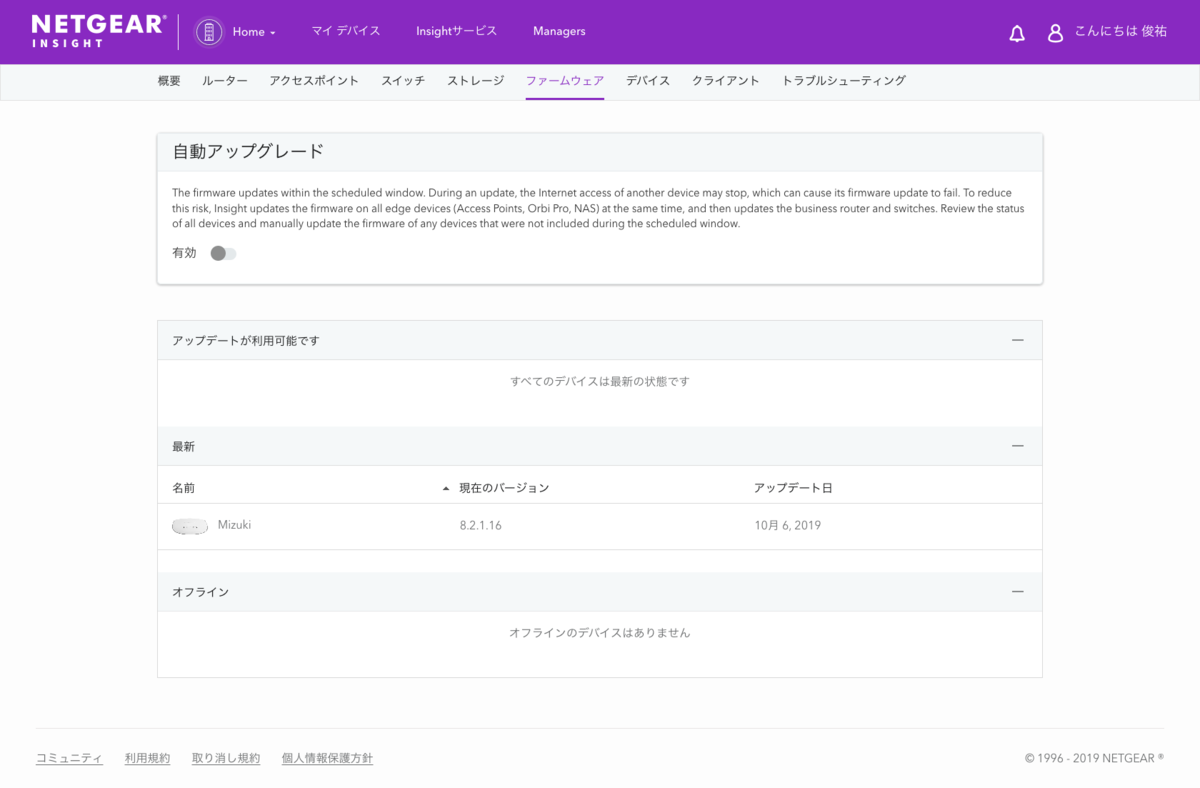Collapse the アップデートが利用可能です section

click(1018, 340)
